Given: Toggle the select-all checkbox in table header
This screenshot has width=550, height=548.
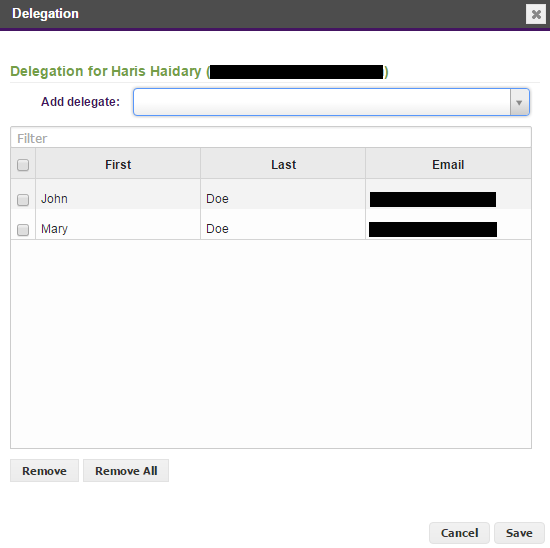Looking at the screenshot, I should tap(23, 165).
